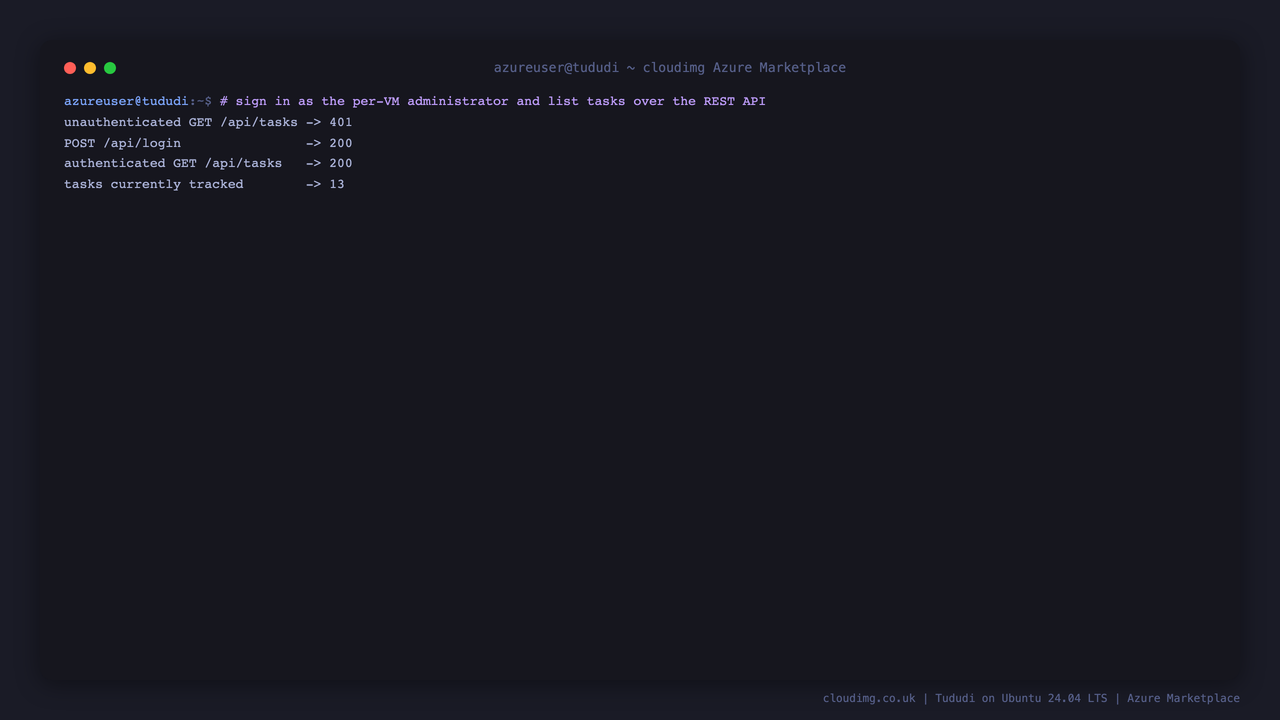
Task: Click the 401 status code
Action: [x=341, y=122]
